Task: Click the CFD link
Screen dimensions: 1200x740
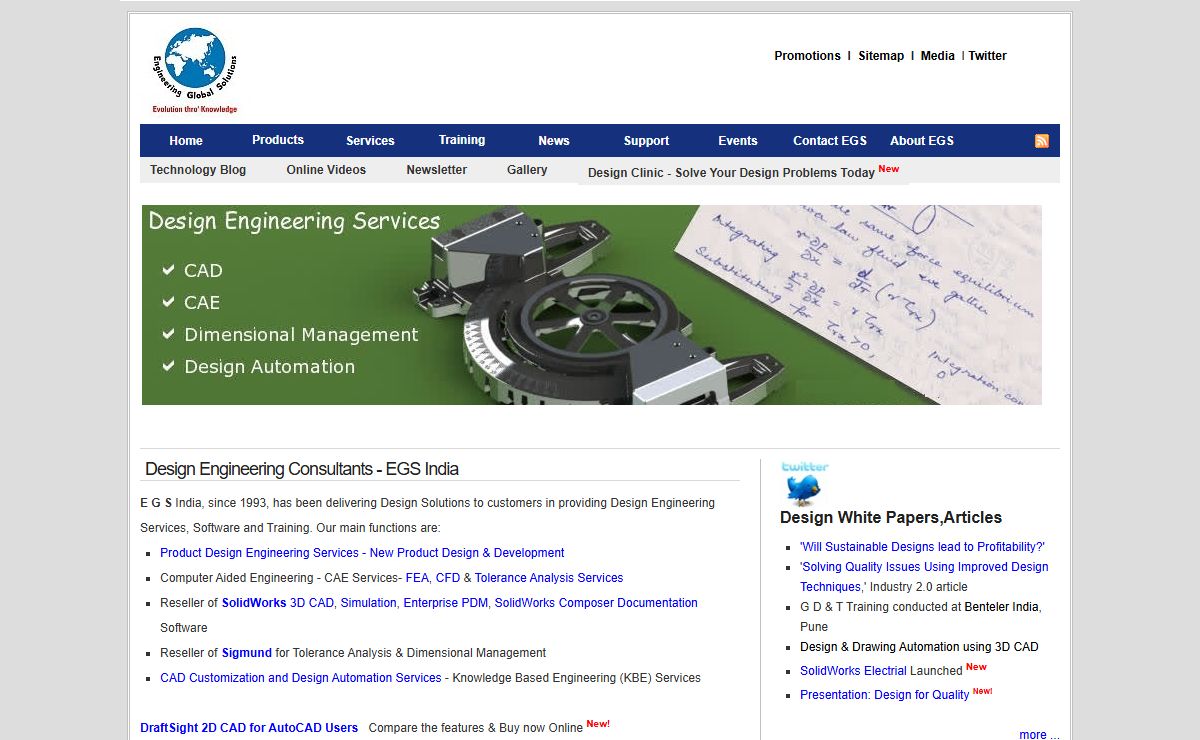Action: click(448, 578)
